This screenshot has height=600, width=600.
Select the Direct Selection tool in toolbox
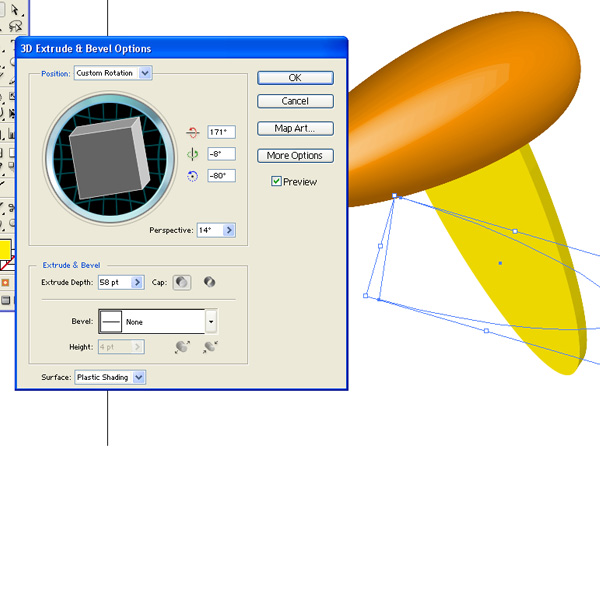pyautogui.click(x=15, y=10)
